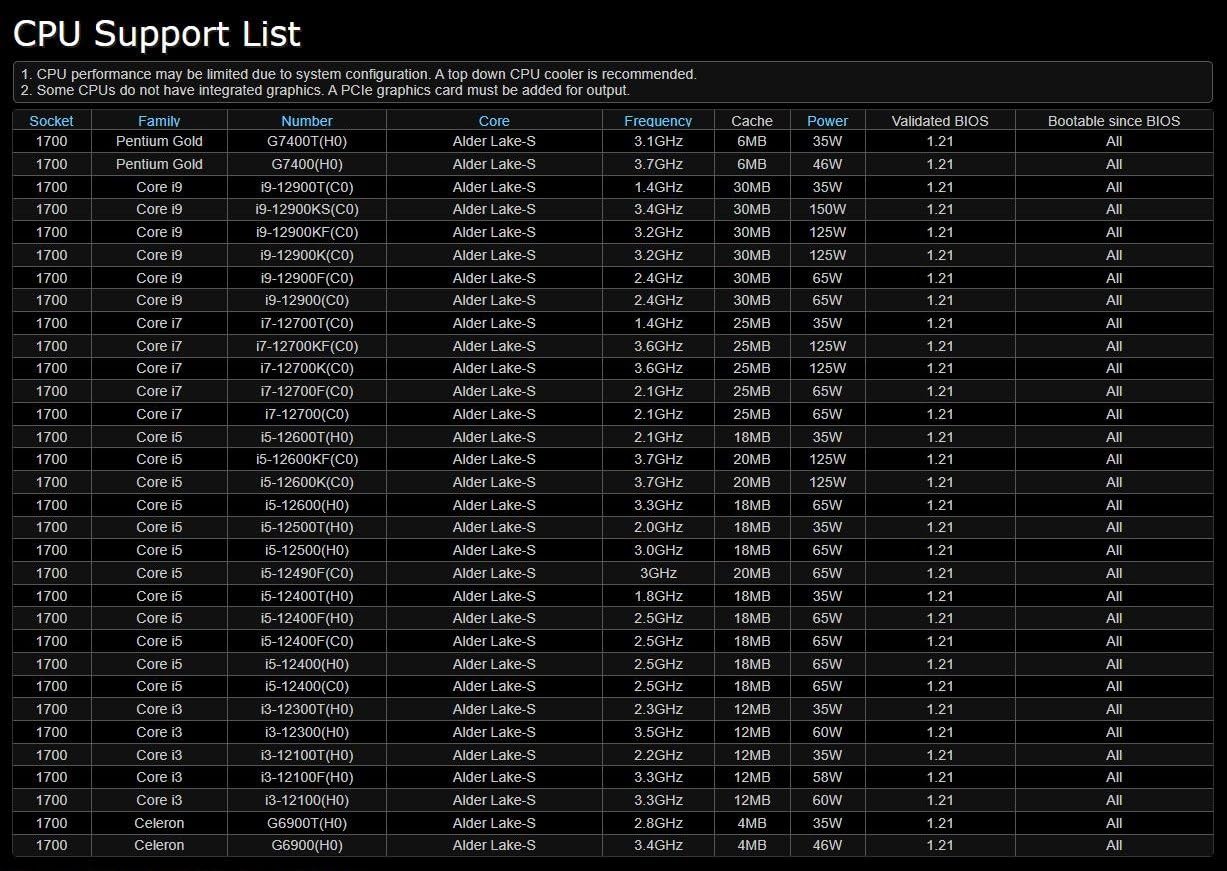Select the 3GHz frequency cell

point(658,573)
